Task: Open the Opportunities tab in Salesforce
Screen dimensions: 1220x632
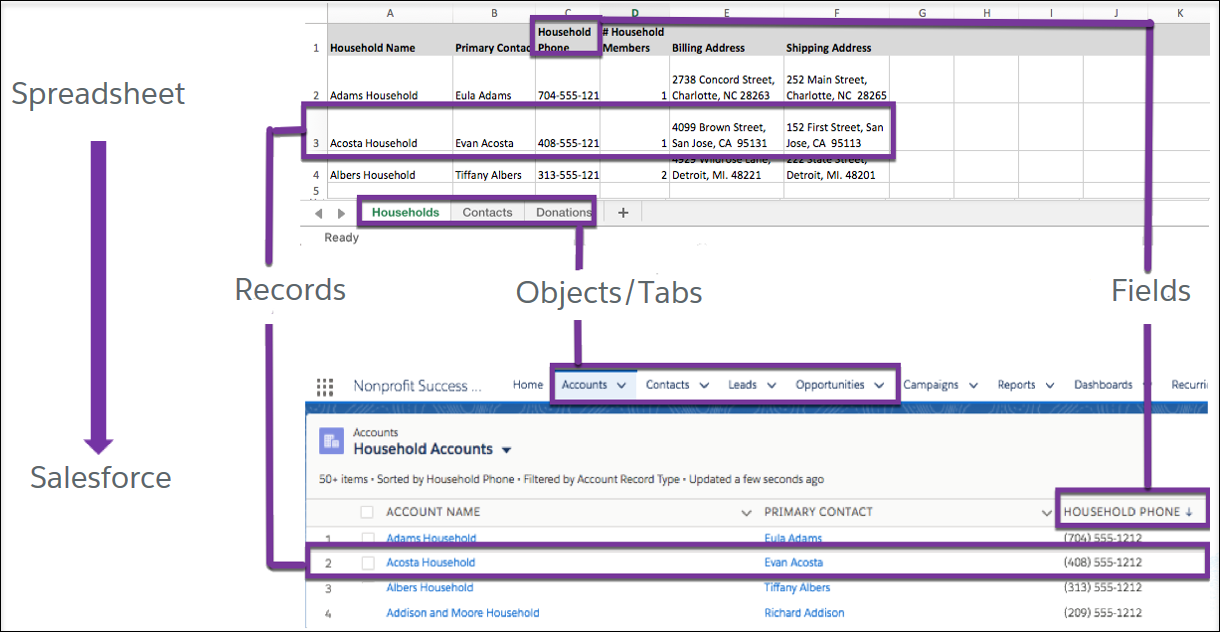Action: click(830, 385)
